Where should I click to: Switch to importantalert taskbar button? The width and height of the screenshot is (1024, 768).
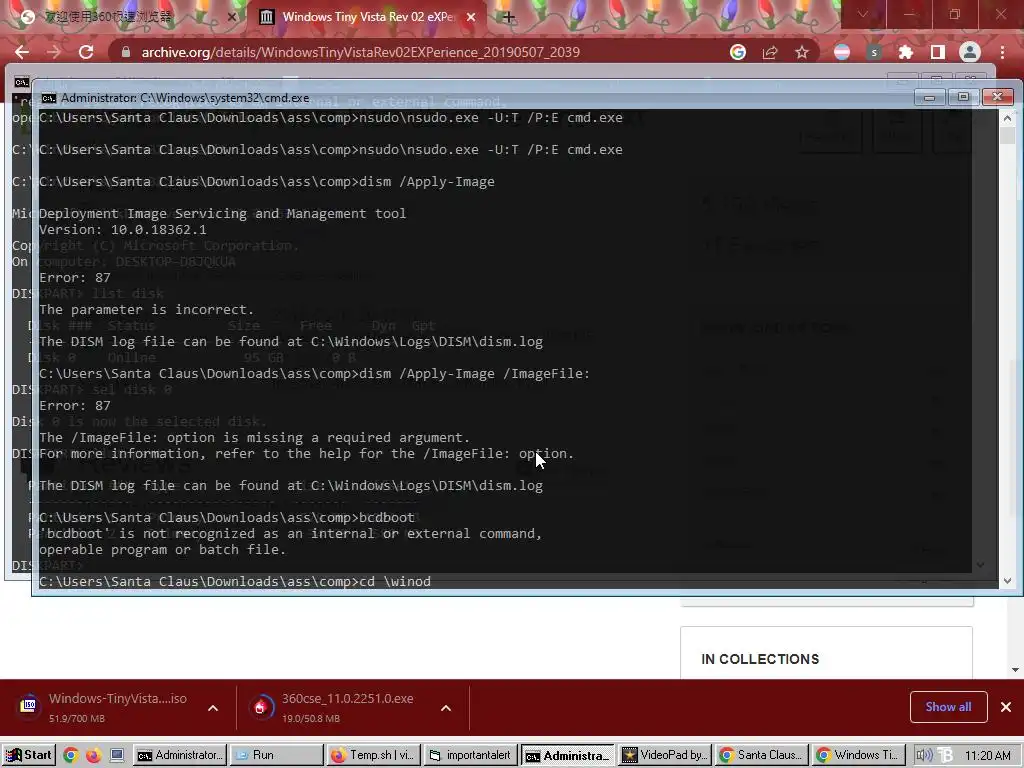[x=470, y=755]
